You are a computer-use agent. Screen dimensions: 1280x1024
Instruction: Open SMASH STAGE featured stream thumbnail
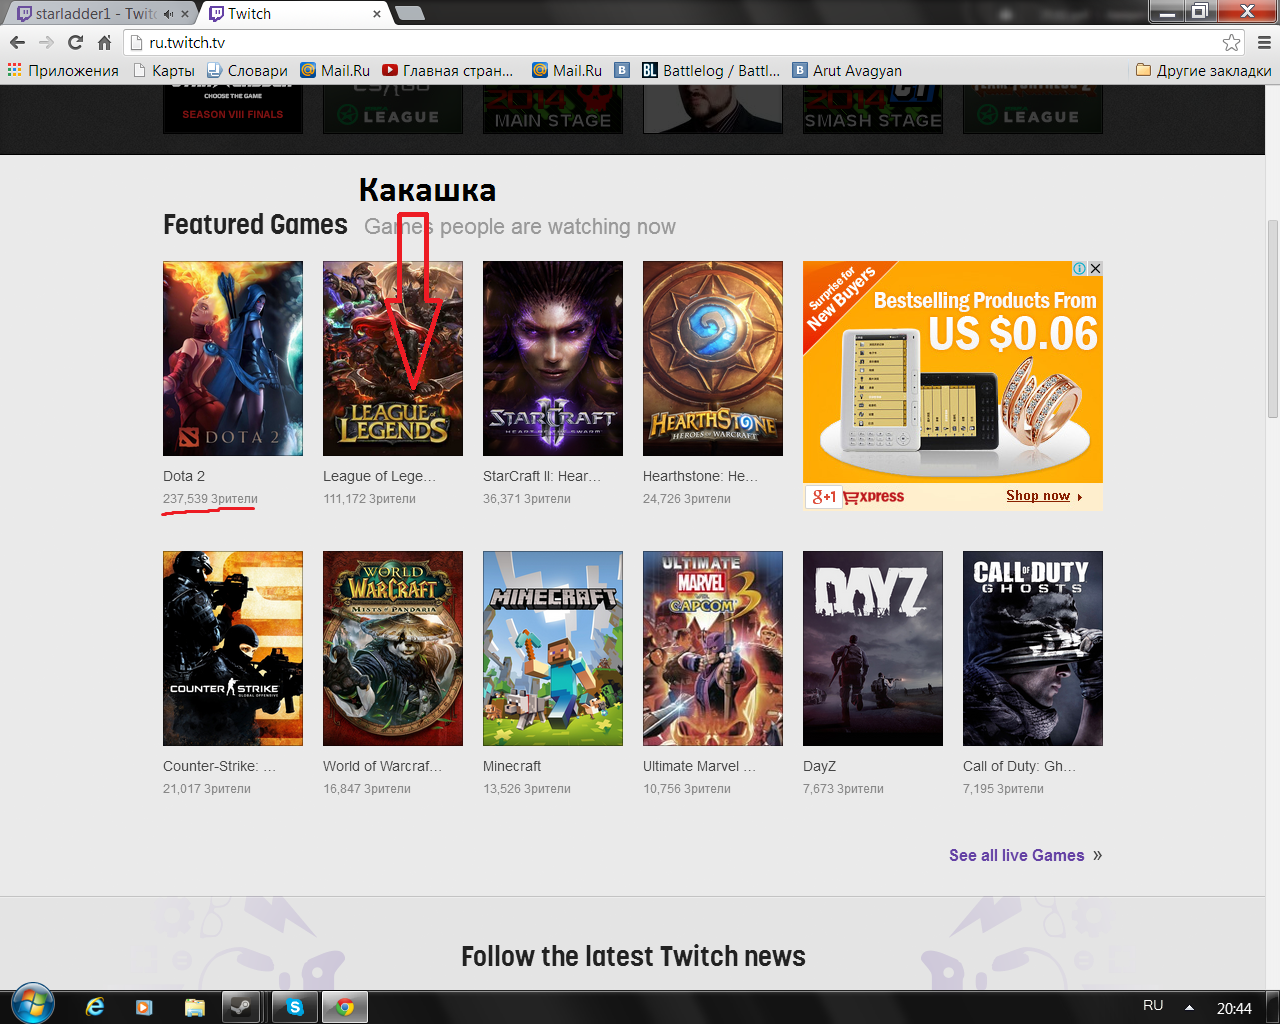(x=873, y=109)
